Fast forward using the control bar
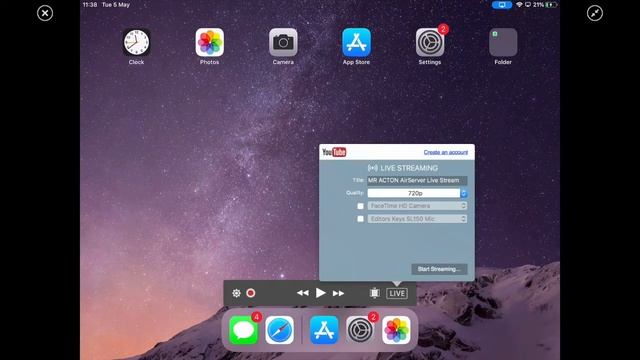 pos(338,293)
